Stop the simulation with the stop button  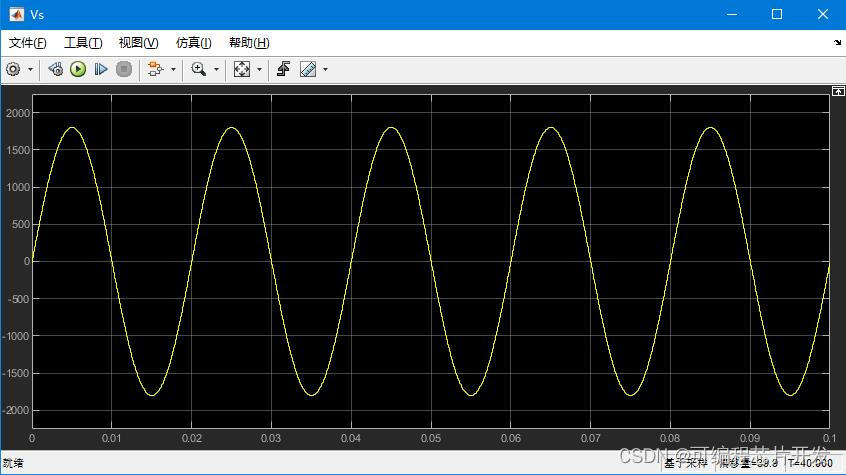[x=124, y=69]
